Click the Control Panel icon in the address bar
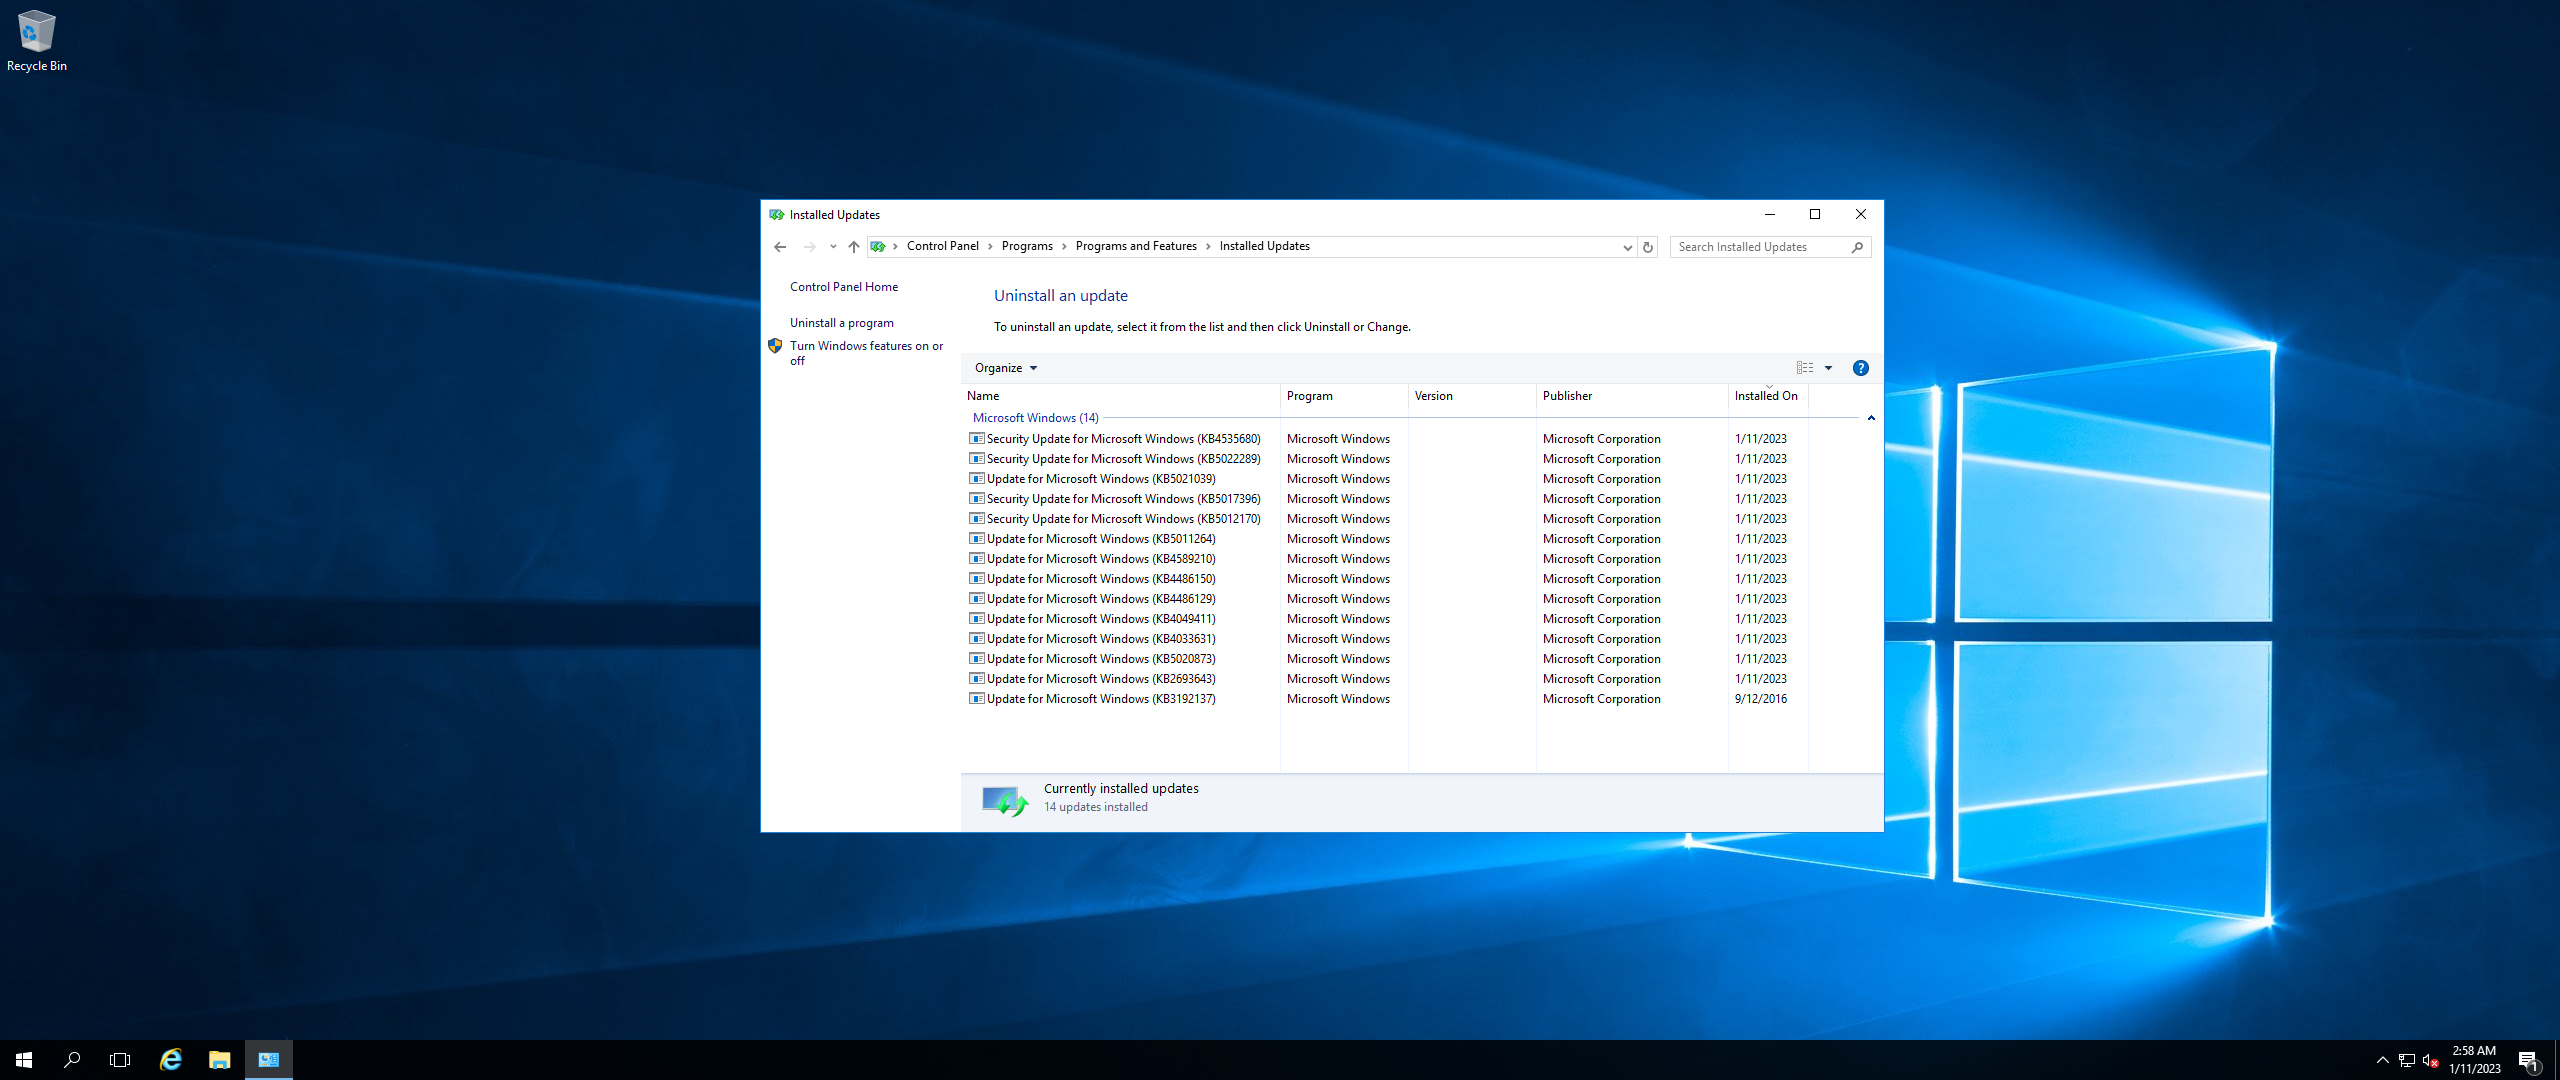 click(878, 247)
